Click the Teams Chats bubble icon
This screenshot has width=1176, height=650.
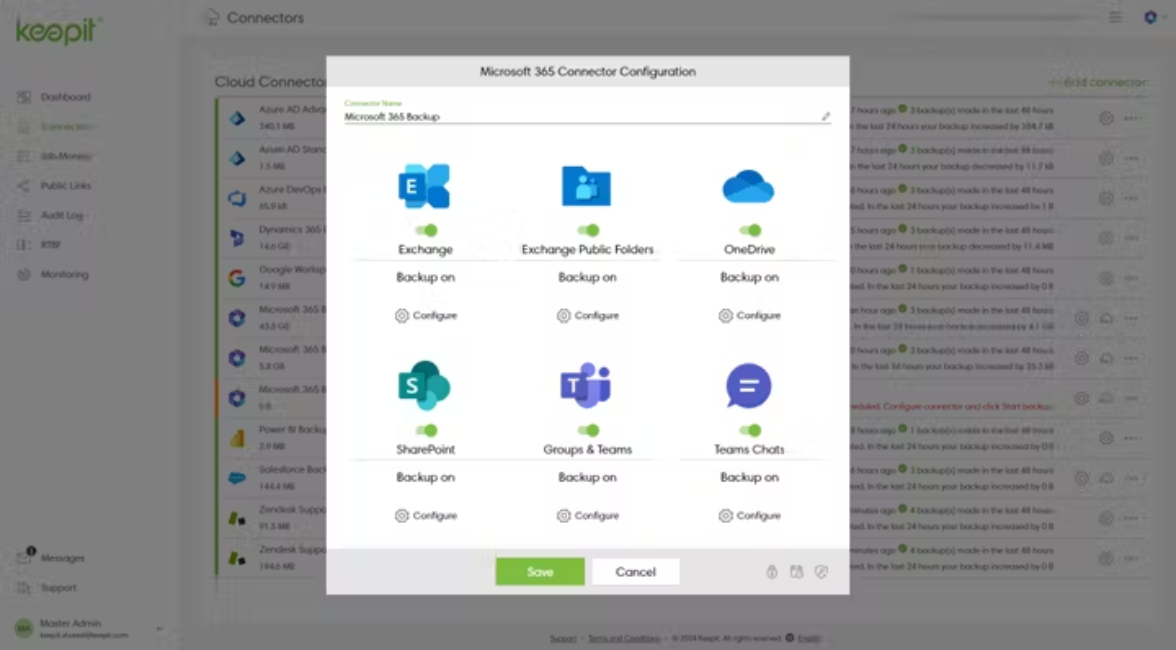tap(748, 385)
